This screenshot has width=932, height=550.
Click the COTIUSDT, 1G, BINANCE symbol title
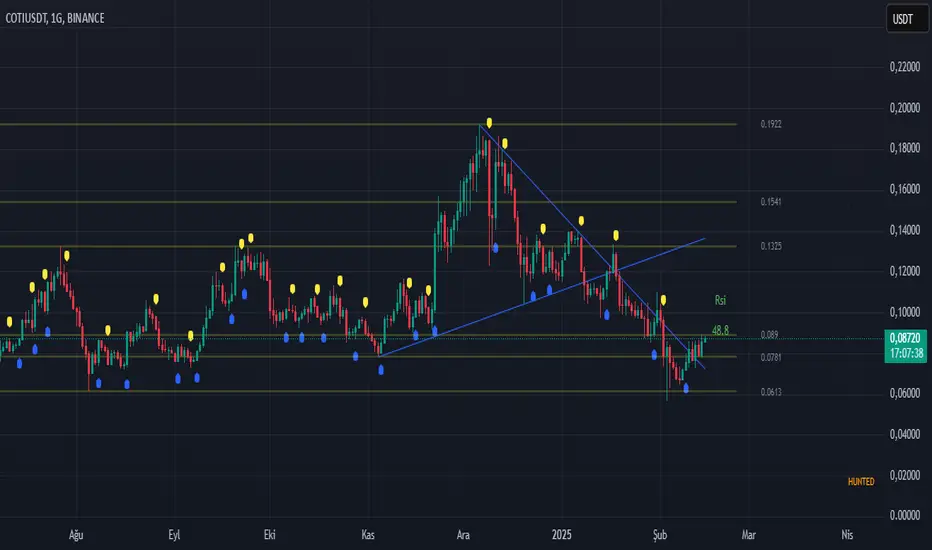[x=55, y=18]
